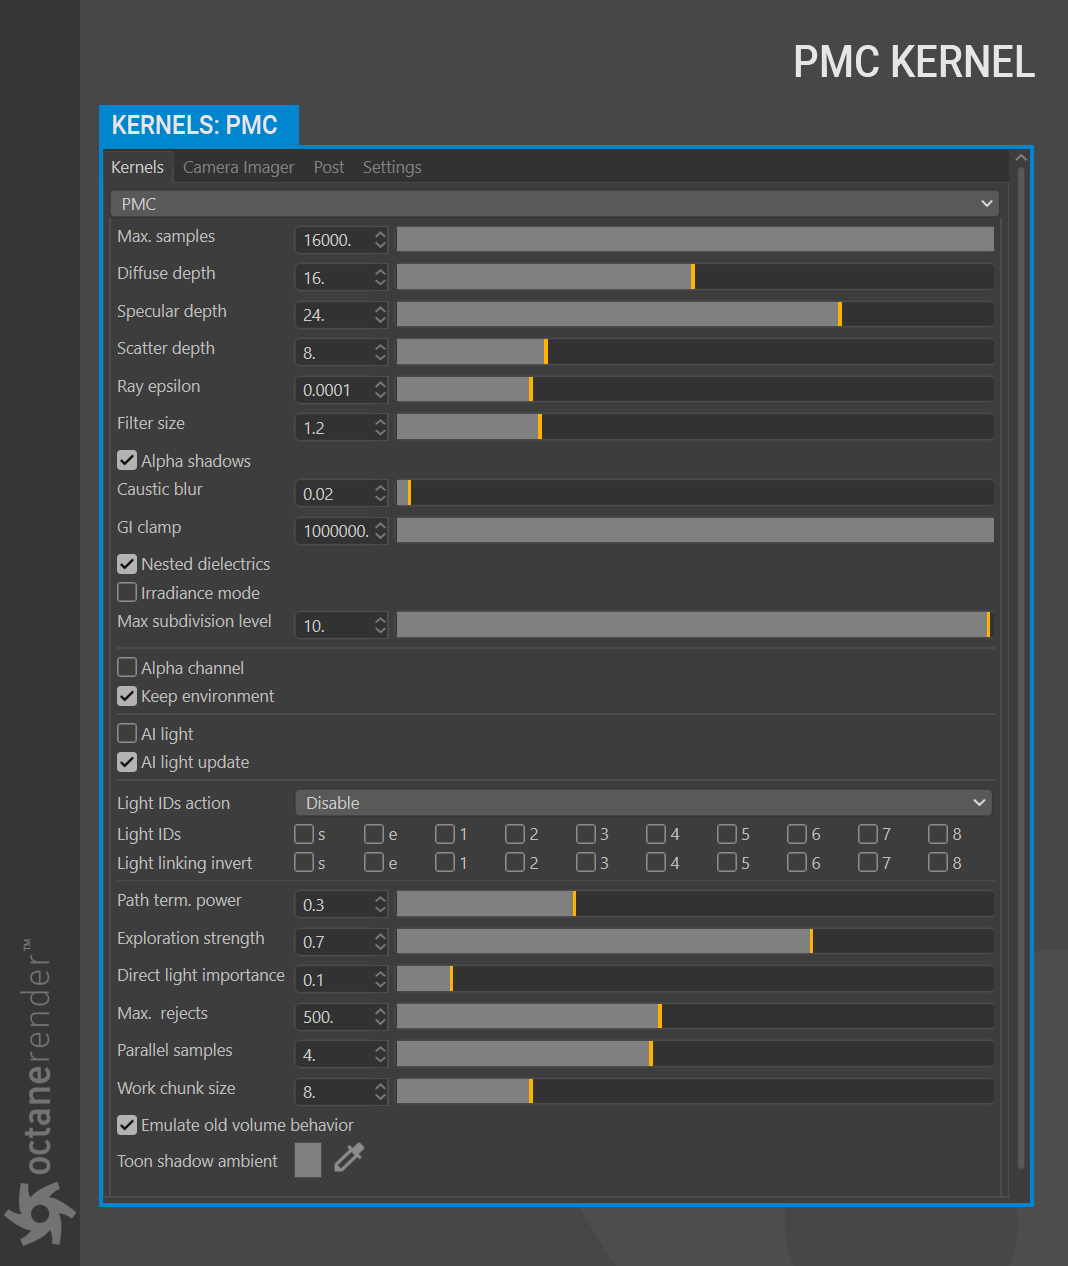Image resolution: width=1068 pixels, height=1266 pixels.
Task: Check Light linking invert box s
Action: (x=304, y=862)
